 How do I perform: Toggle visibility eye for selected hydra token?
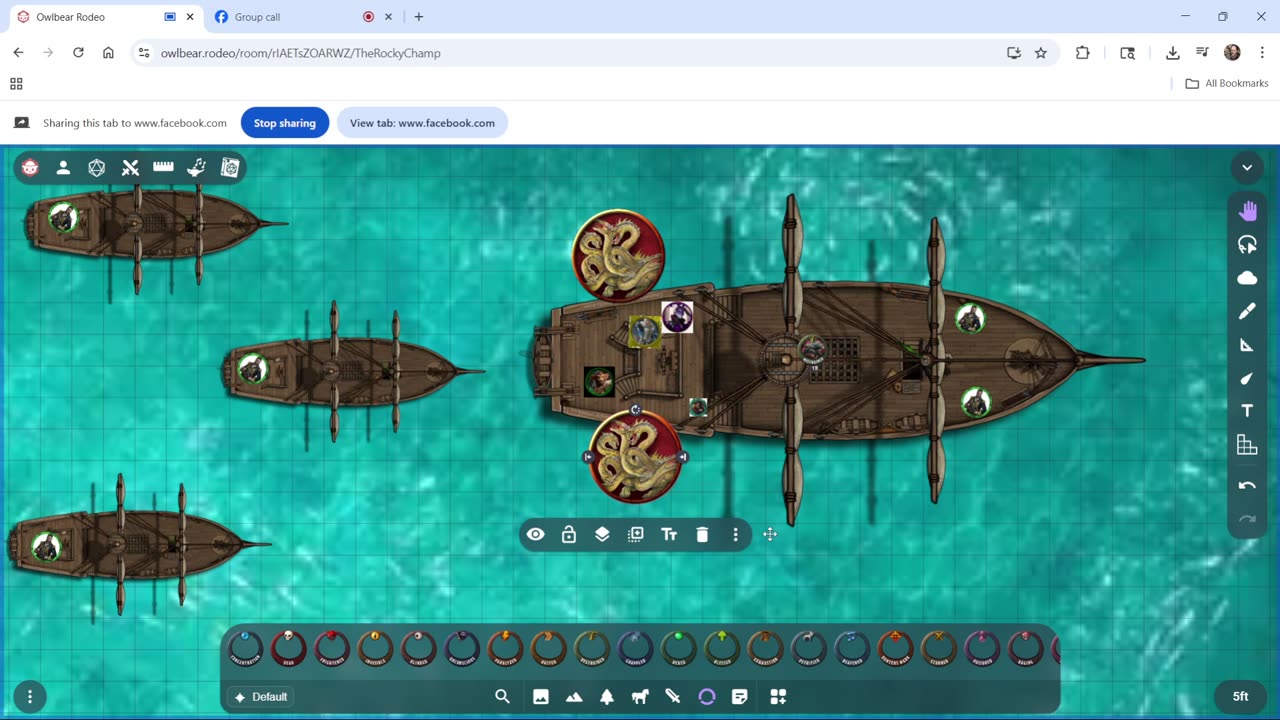(535, 535)
